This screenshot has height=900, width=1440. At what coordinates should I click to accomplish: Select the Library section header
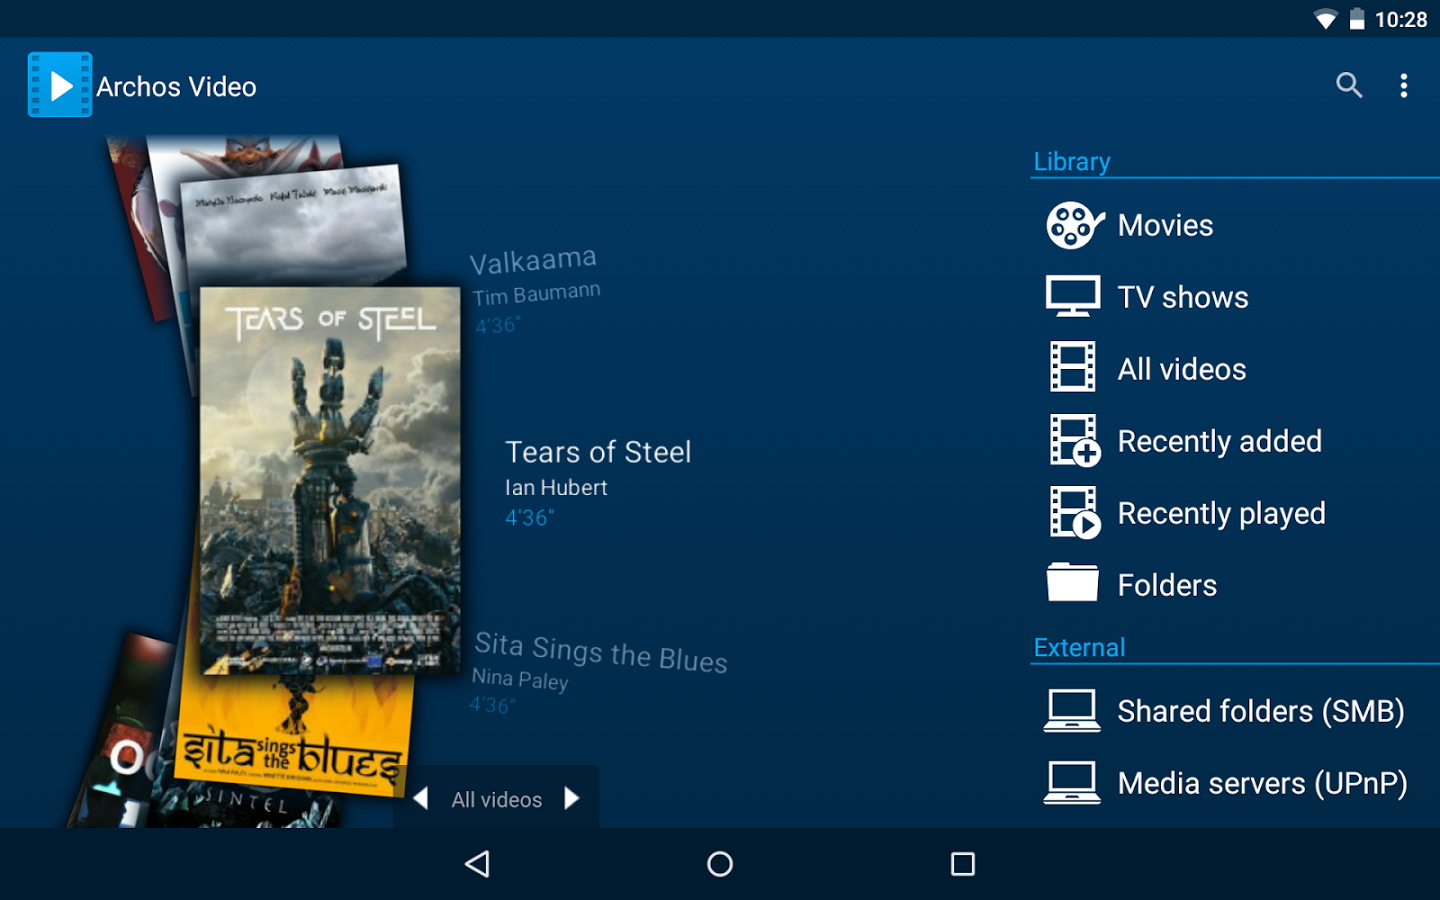(1071, 161)
